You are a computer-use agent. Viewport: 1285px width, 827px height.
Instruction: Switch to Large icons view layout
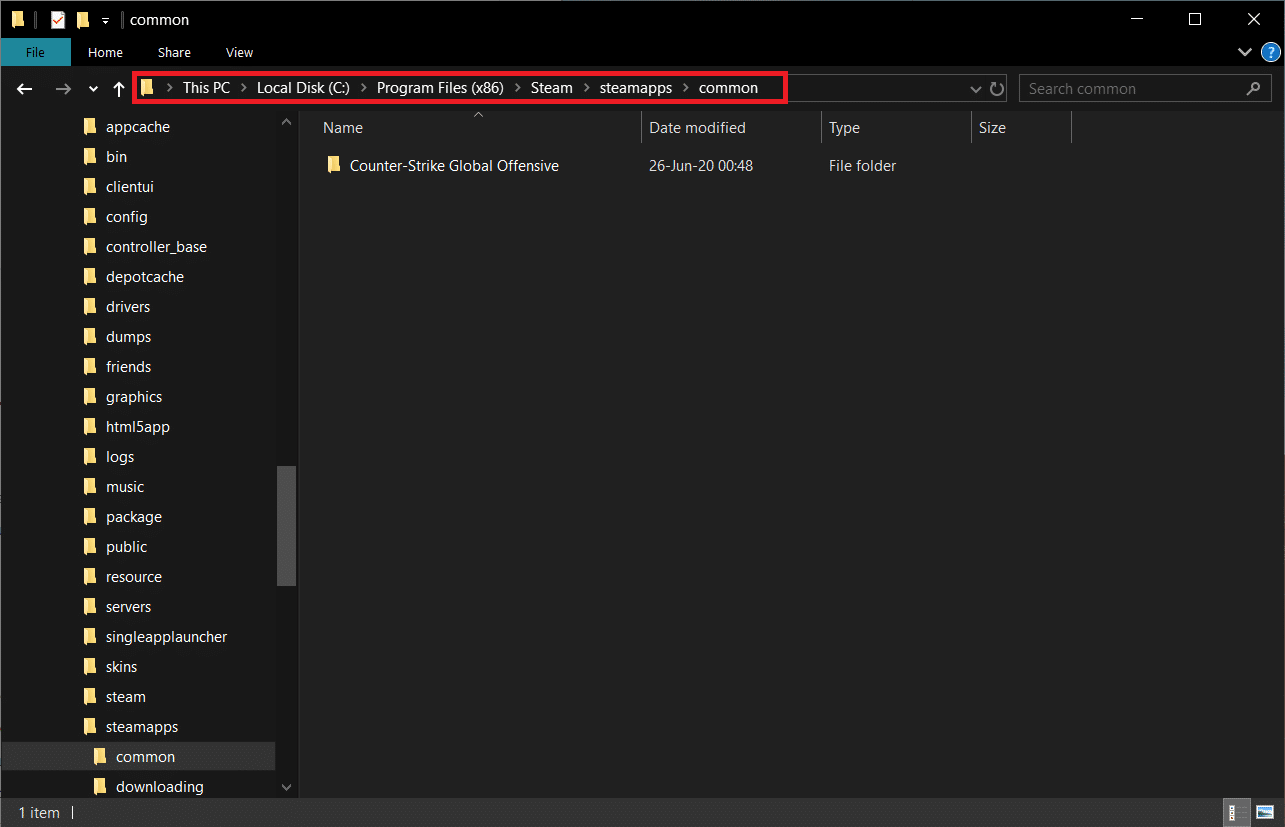[x=1263, y=812]
